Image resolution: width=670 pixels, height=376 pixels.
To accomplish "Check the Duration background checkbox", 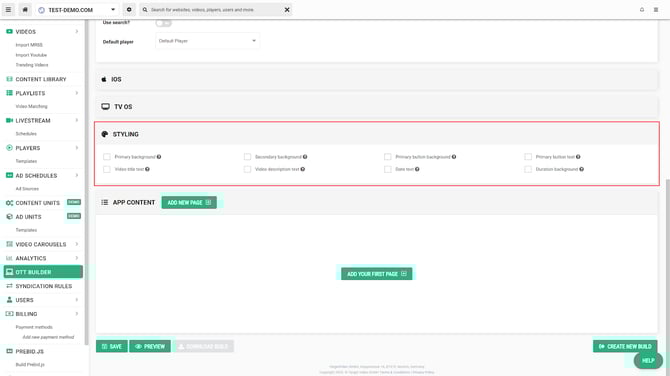I will coord(528,169).
